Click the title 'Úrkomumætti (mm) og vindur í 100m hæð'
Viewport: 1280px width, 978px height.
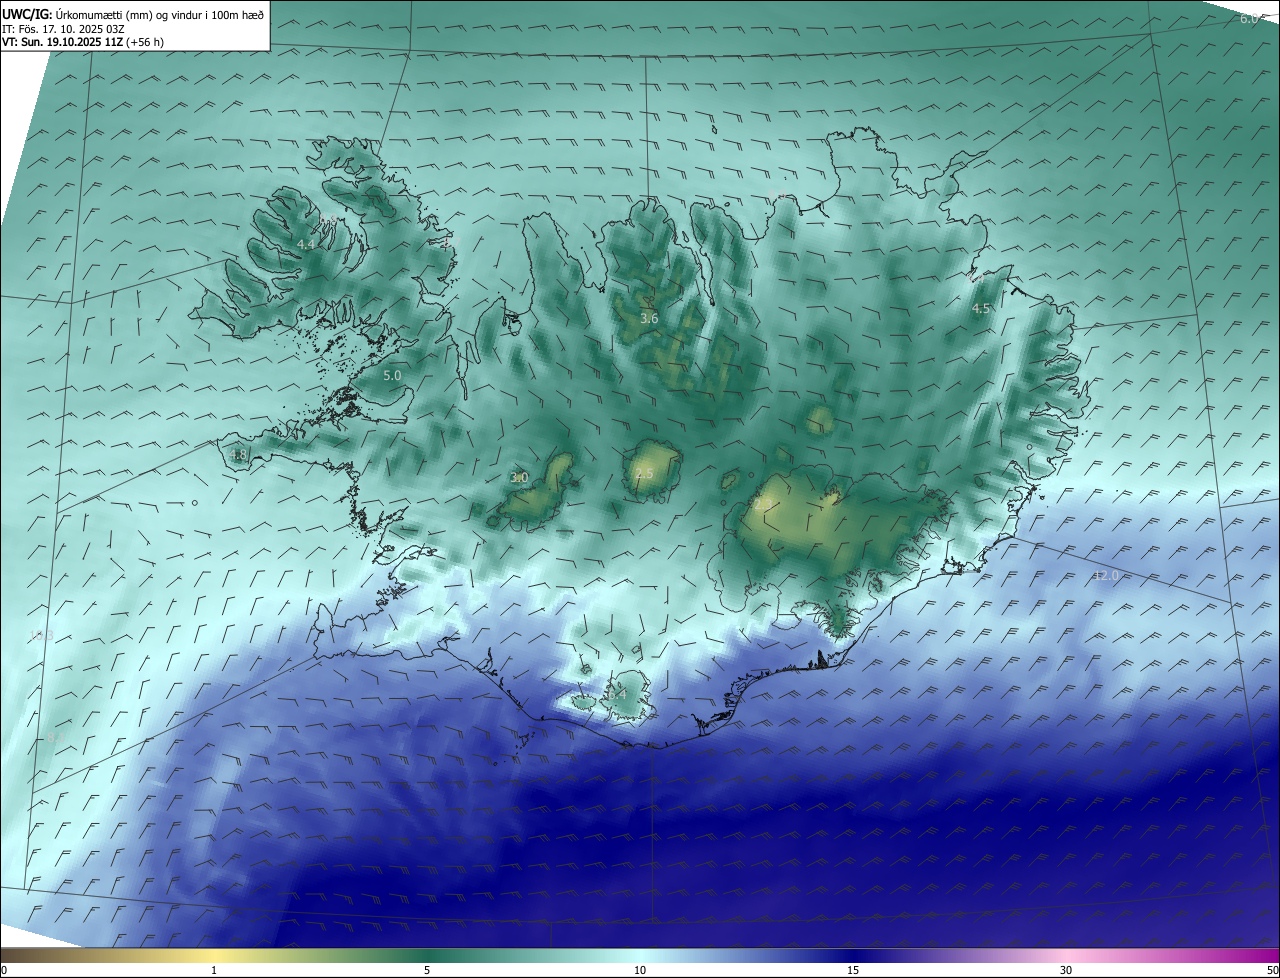coord(158,14)
